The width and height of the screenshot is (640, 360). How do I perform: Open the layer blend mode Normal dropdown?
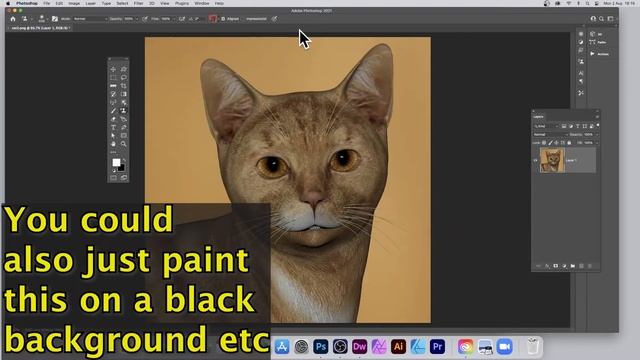pos(551,135)
